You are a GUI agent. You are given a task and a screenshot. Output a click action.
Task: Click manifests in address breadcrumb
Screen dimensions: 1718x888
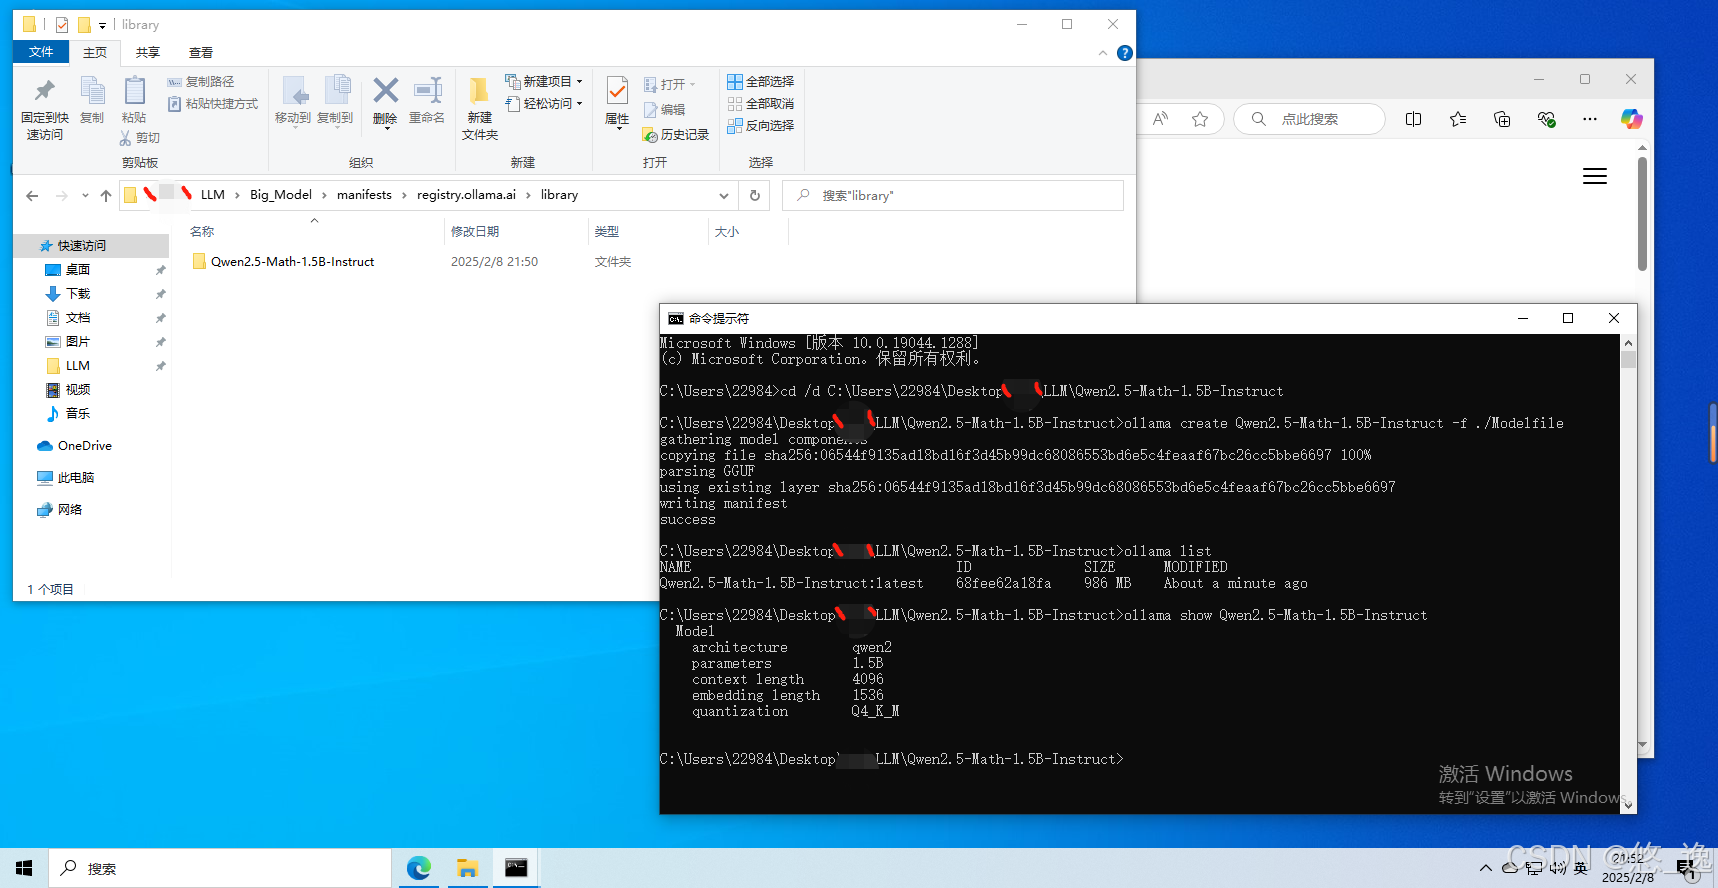[x=364, y=195]
